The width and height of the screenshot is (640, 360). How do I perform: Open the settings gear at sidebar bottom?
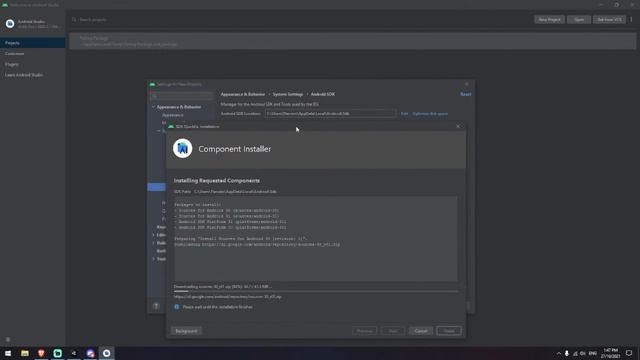point(8,340)
